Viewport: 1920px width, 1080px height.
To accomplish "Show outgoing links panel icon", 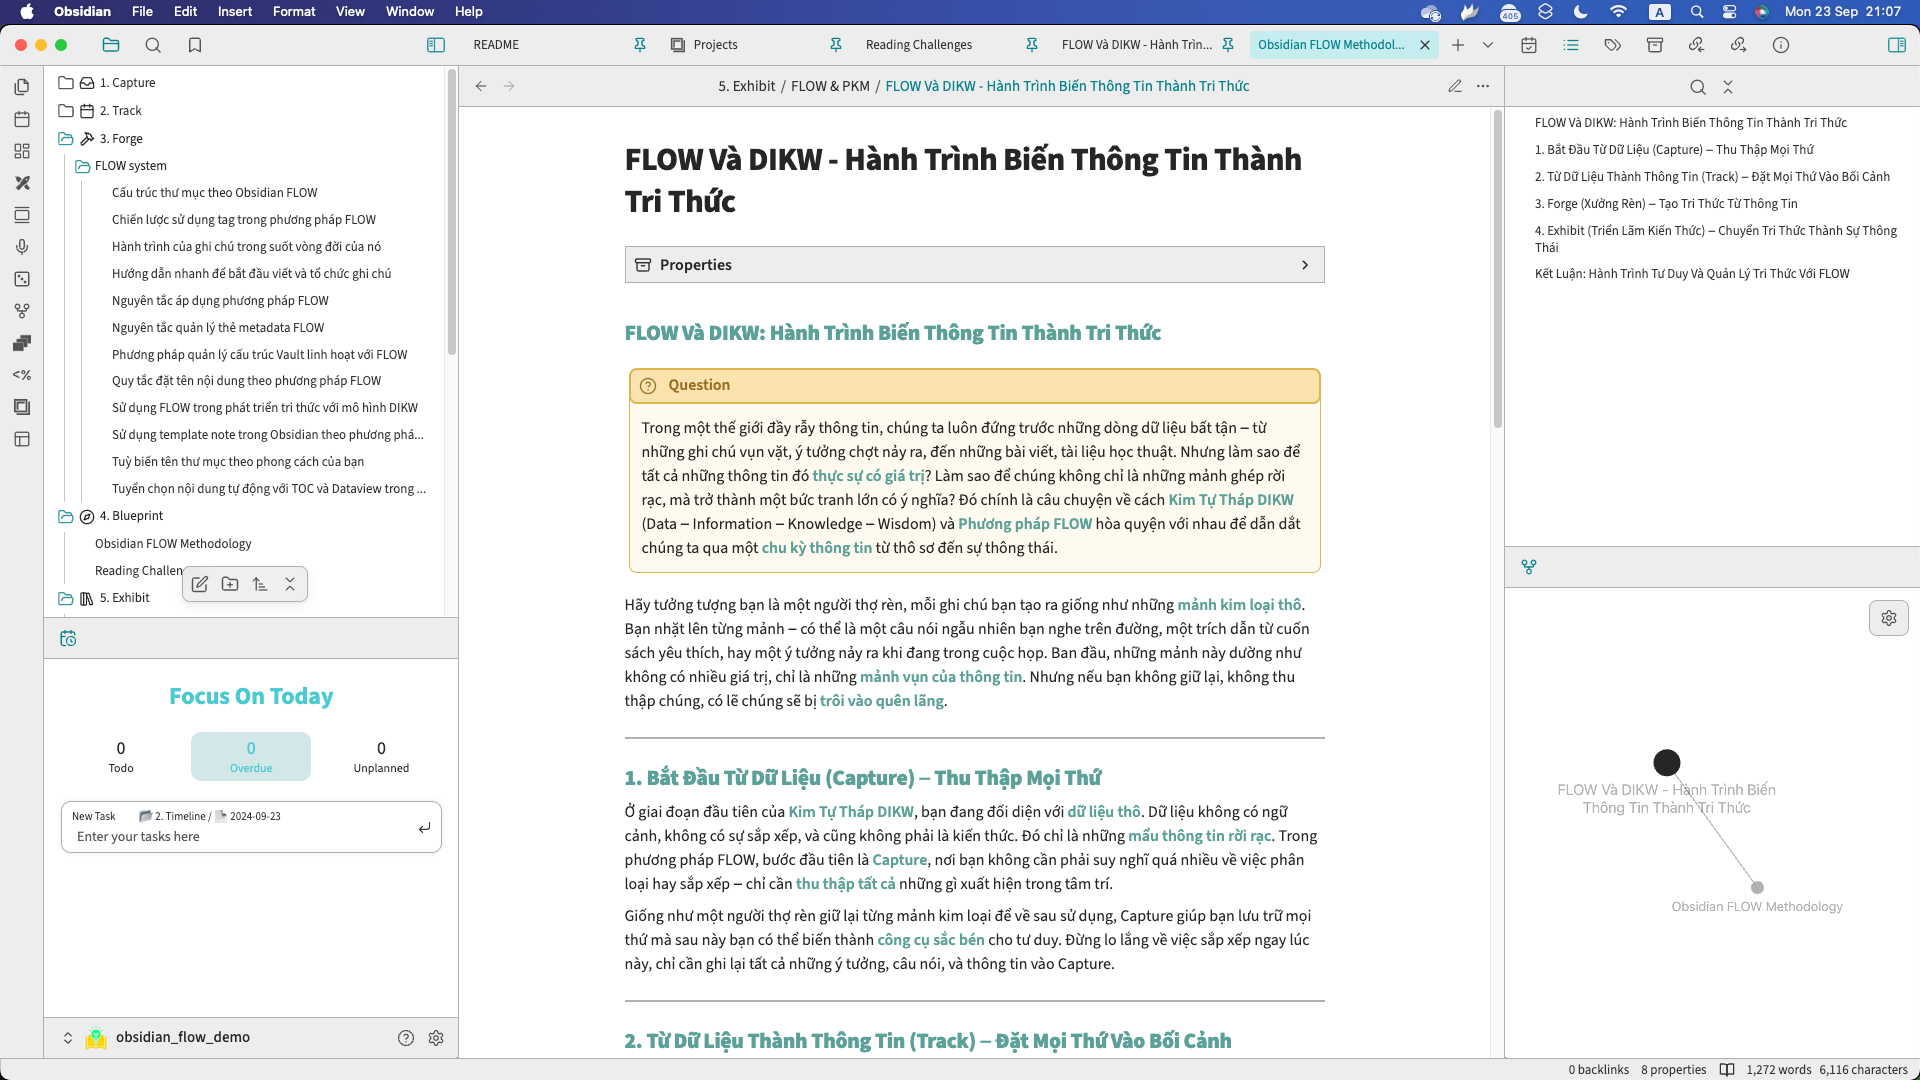I will point(1739,44).
